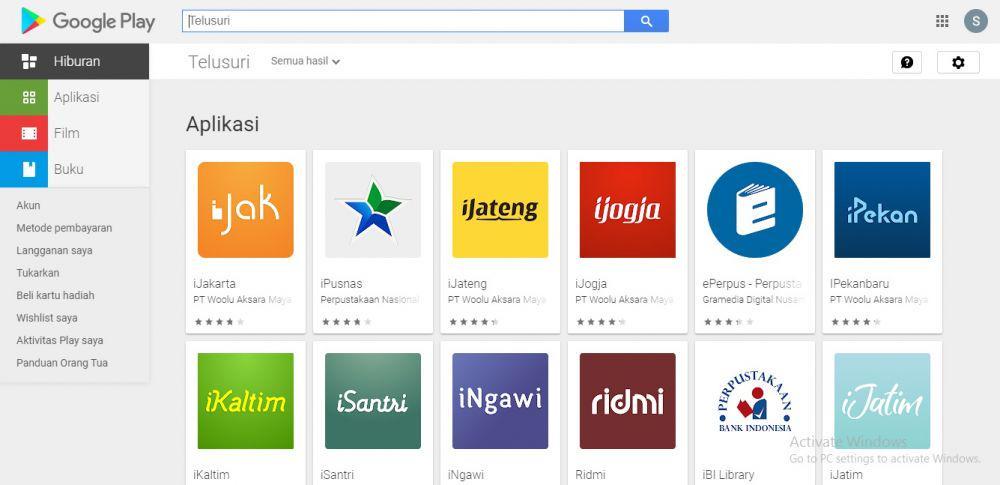Screen dimensions: 1000x485
Task: Click the Aplikasi section heading
Action: point(222,124)
